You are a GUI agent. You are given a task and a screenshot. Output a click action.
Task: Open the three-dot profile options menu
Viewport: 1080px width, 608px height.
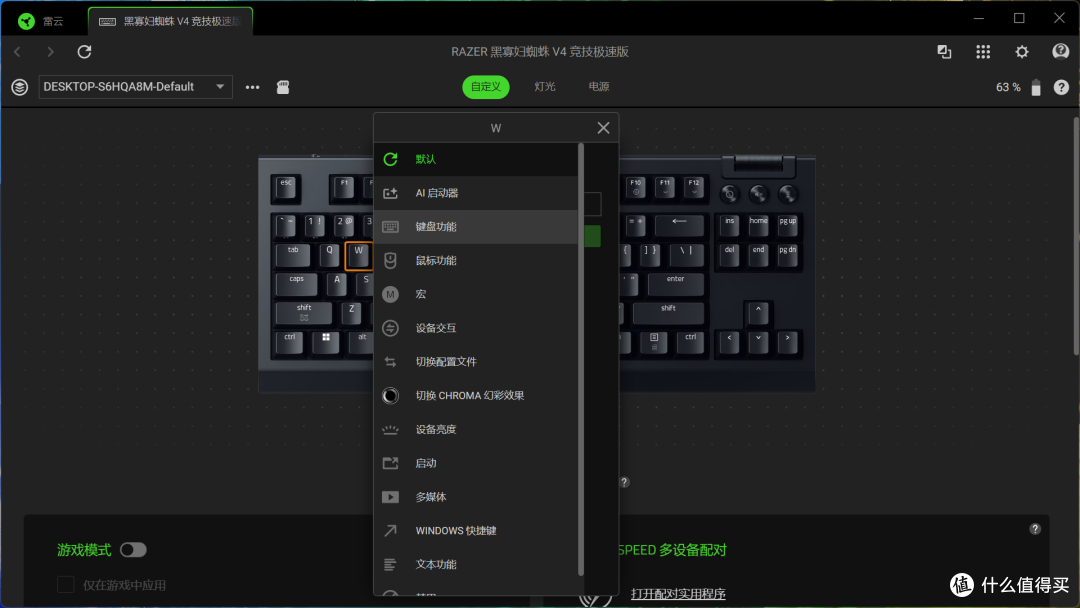[252, 87]
